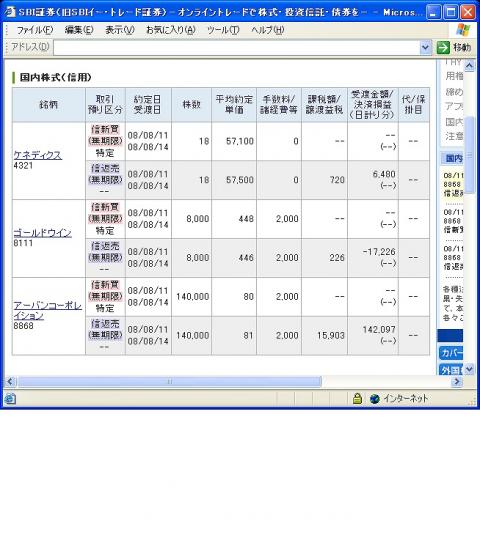This screenshot has height=543, width=480.
Task: Click the page icon in status bar
Action: [10, 399]
